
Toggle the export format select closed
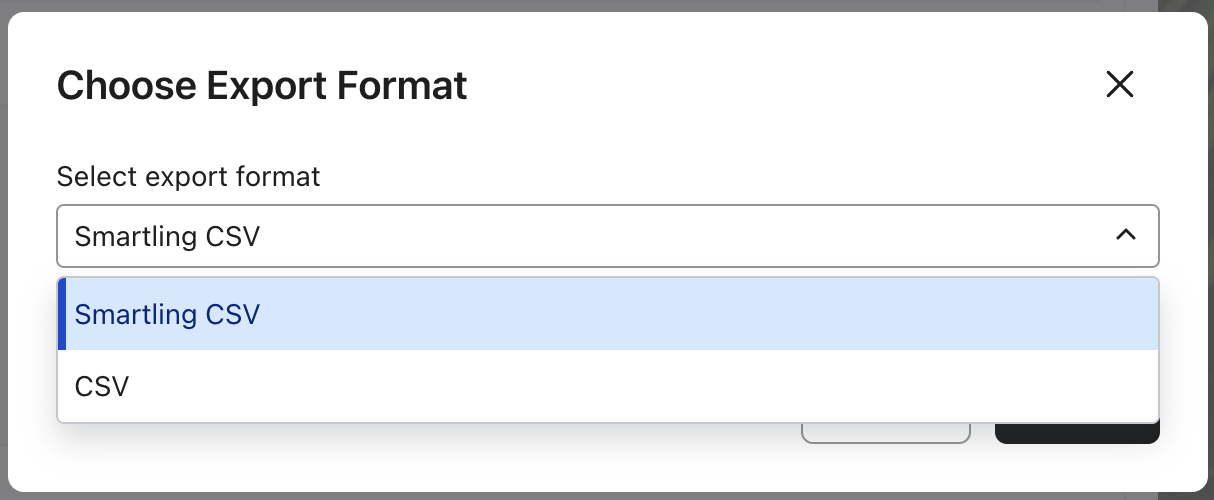point(1125,235)
